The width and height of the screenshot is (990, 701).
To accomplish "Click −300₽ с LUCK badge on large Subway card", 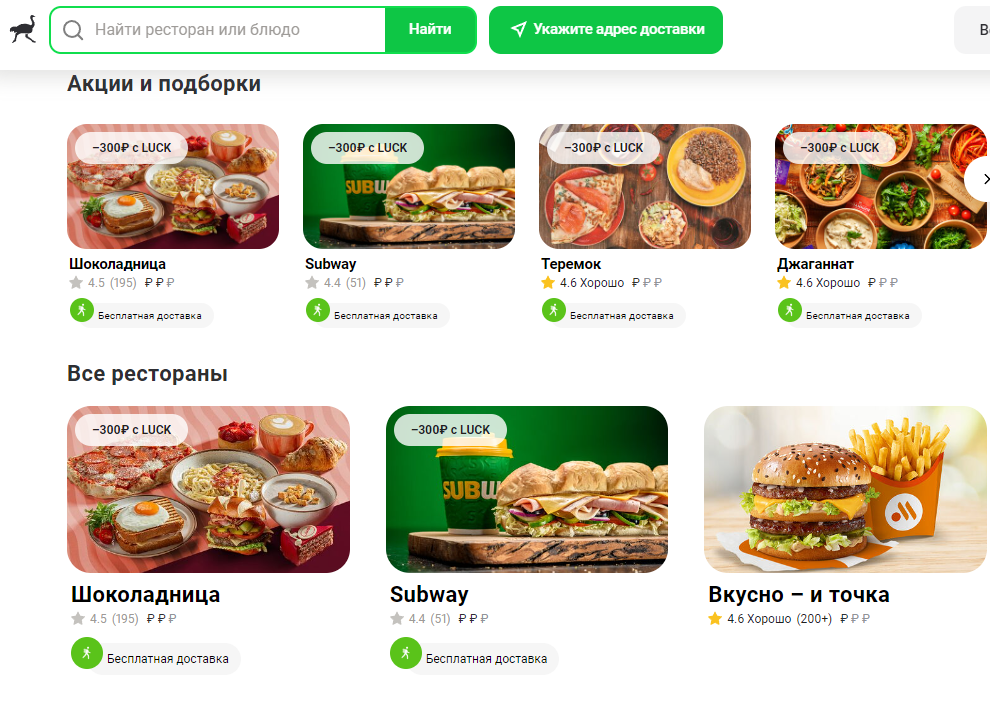I will [450, 429].
